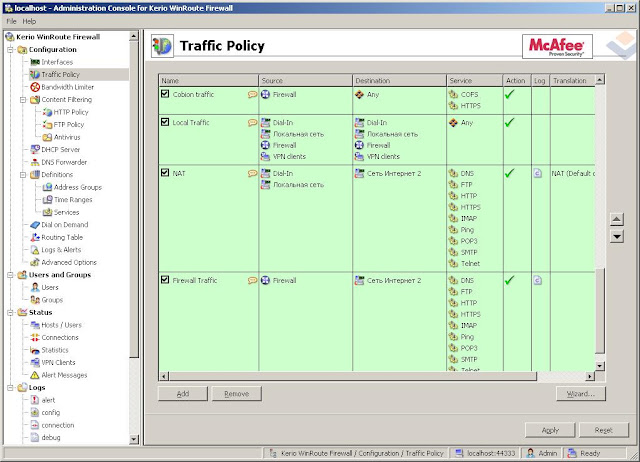
Task: Click the rules table horizontal scrollbar thumb
Action: coord(353,376)
